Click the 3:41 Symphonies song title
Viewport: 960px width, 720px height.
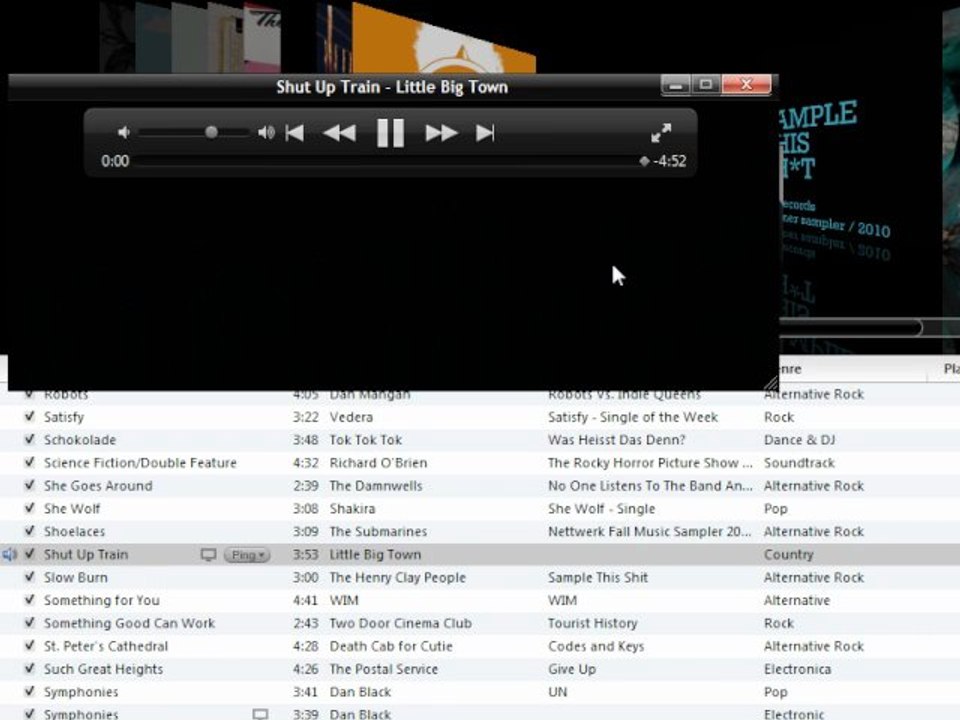coord(81,692)
